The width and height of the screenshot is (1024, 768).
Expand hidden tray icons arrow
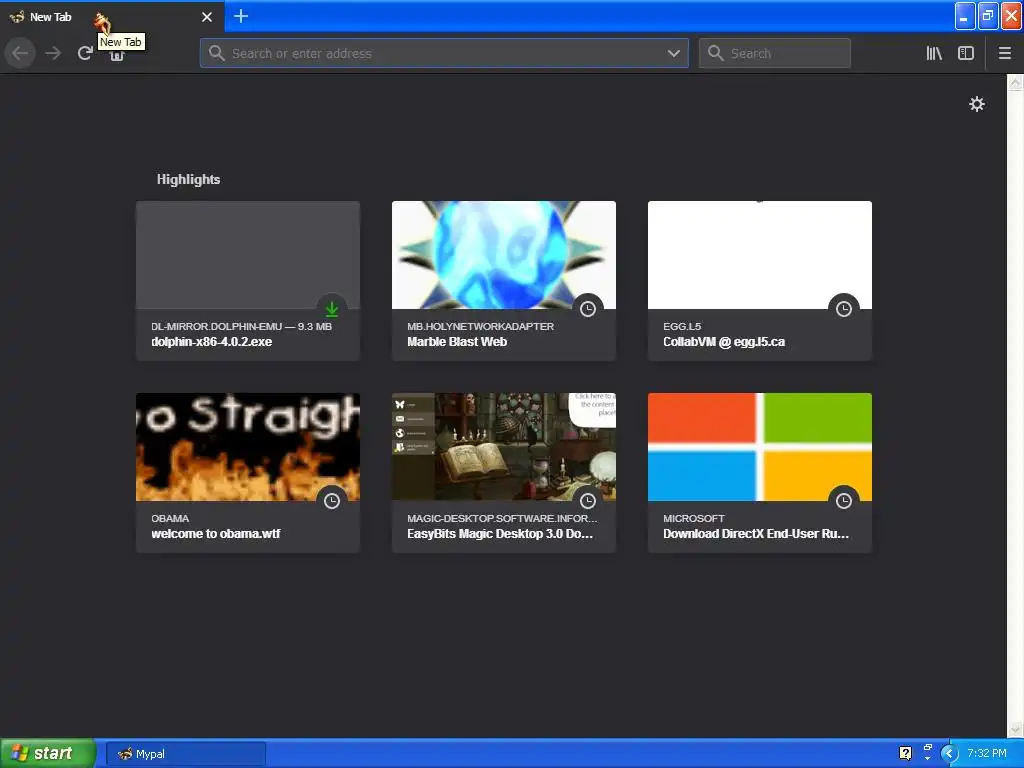[949, 754]
